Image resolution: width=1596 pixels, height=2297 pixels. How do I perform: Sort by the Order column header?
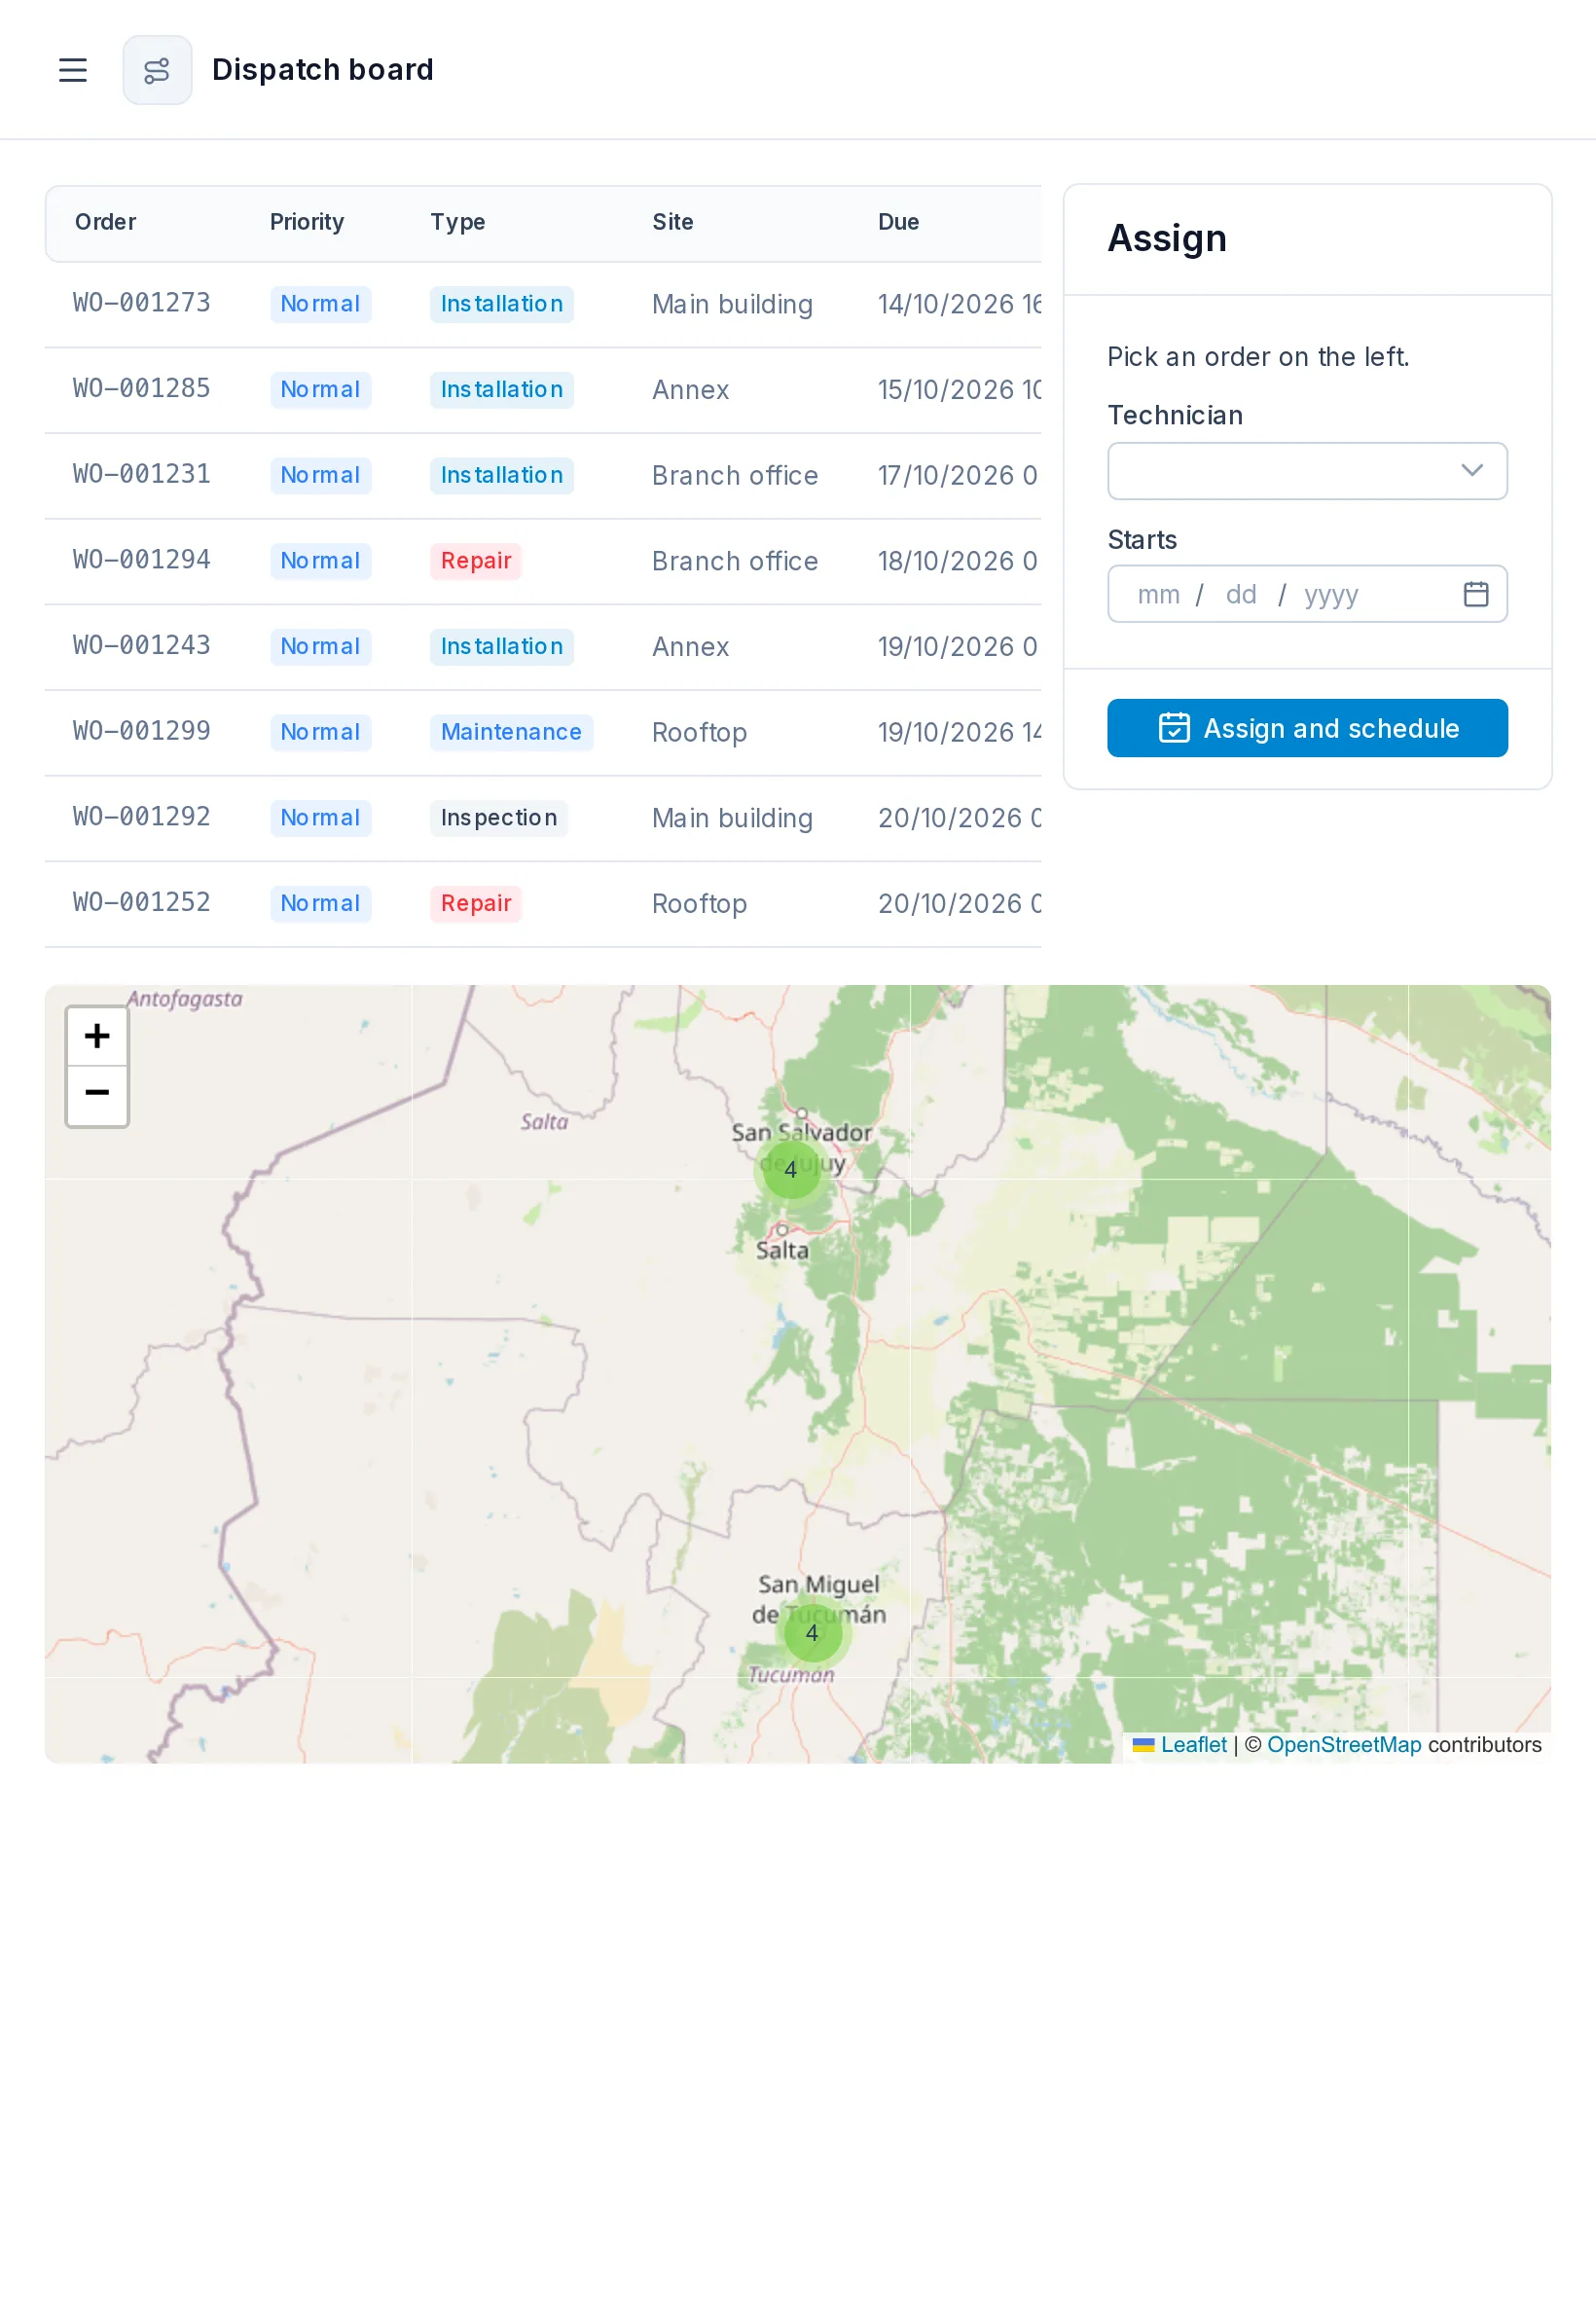tap(106, 222)
